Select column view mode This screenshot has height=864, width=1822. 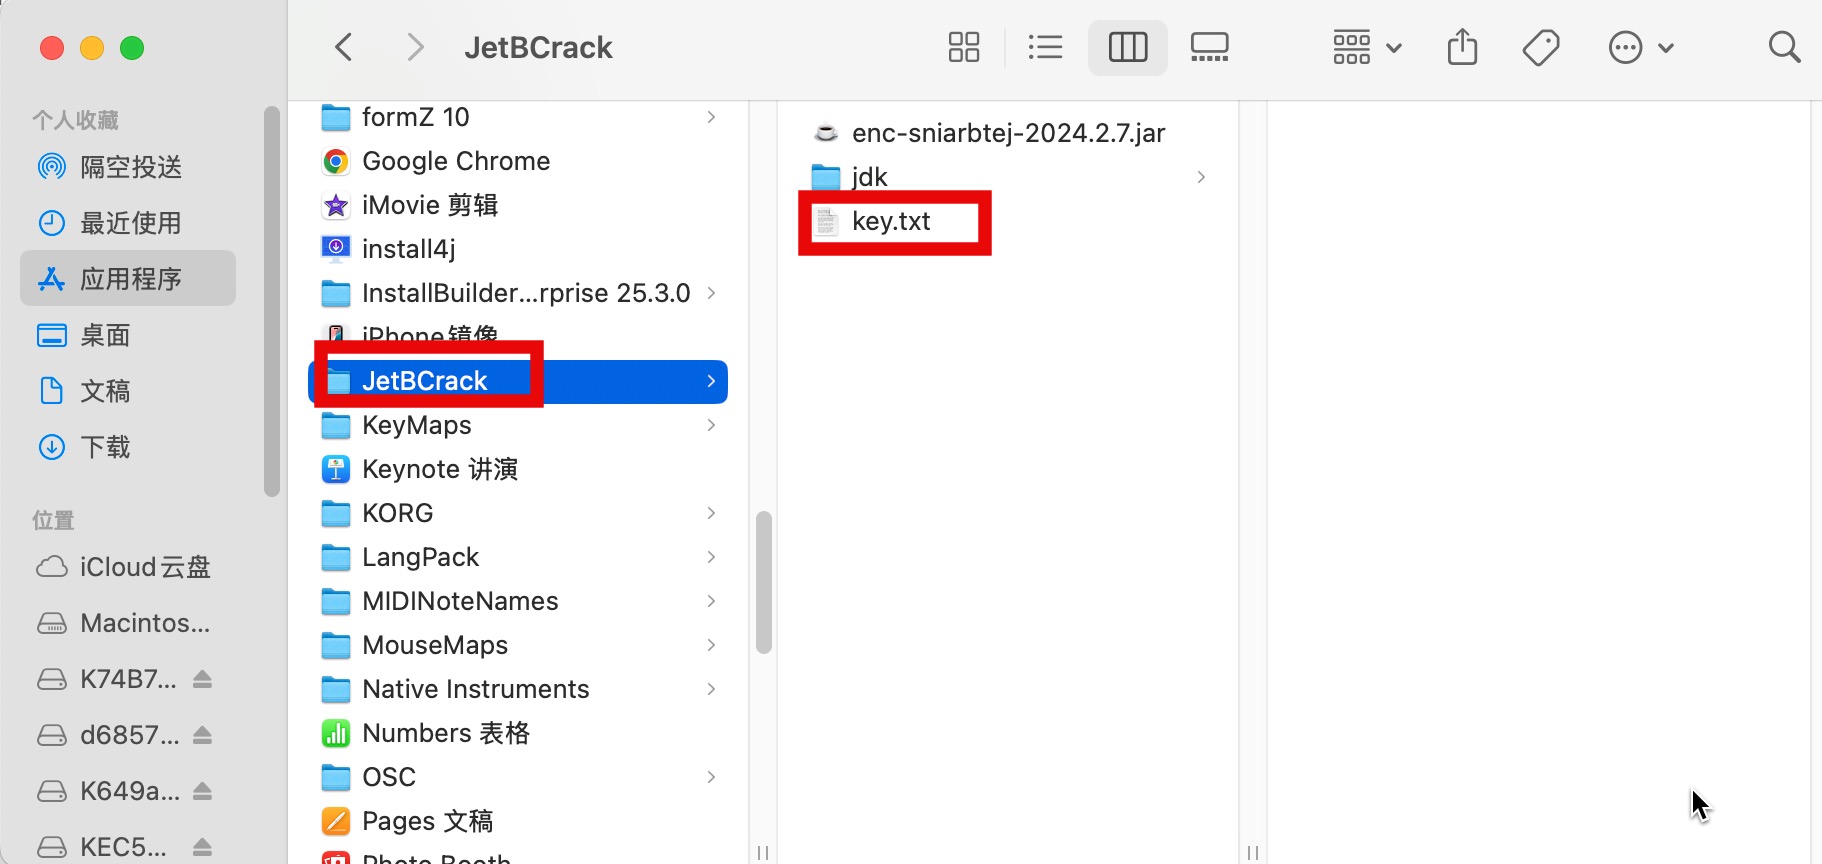coord(1127,47)
